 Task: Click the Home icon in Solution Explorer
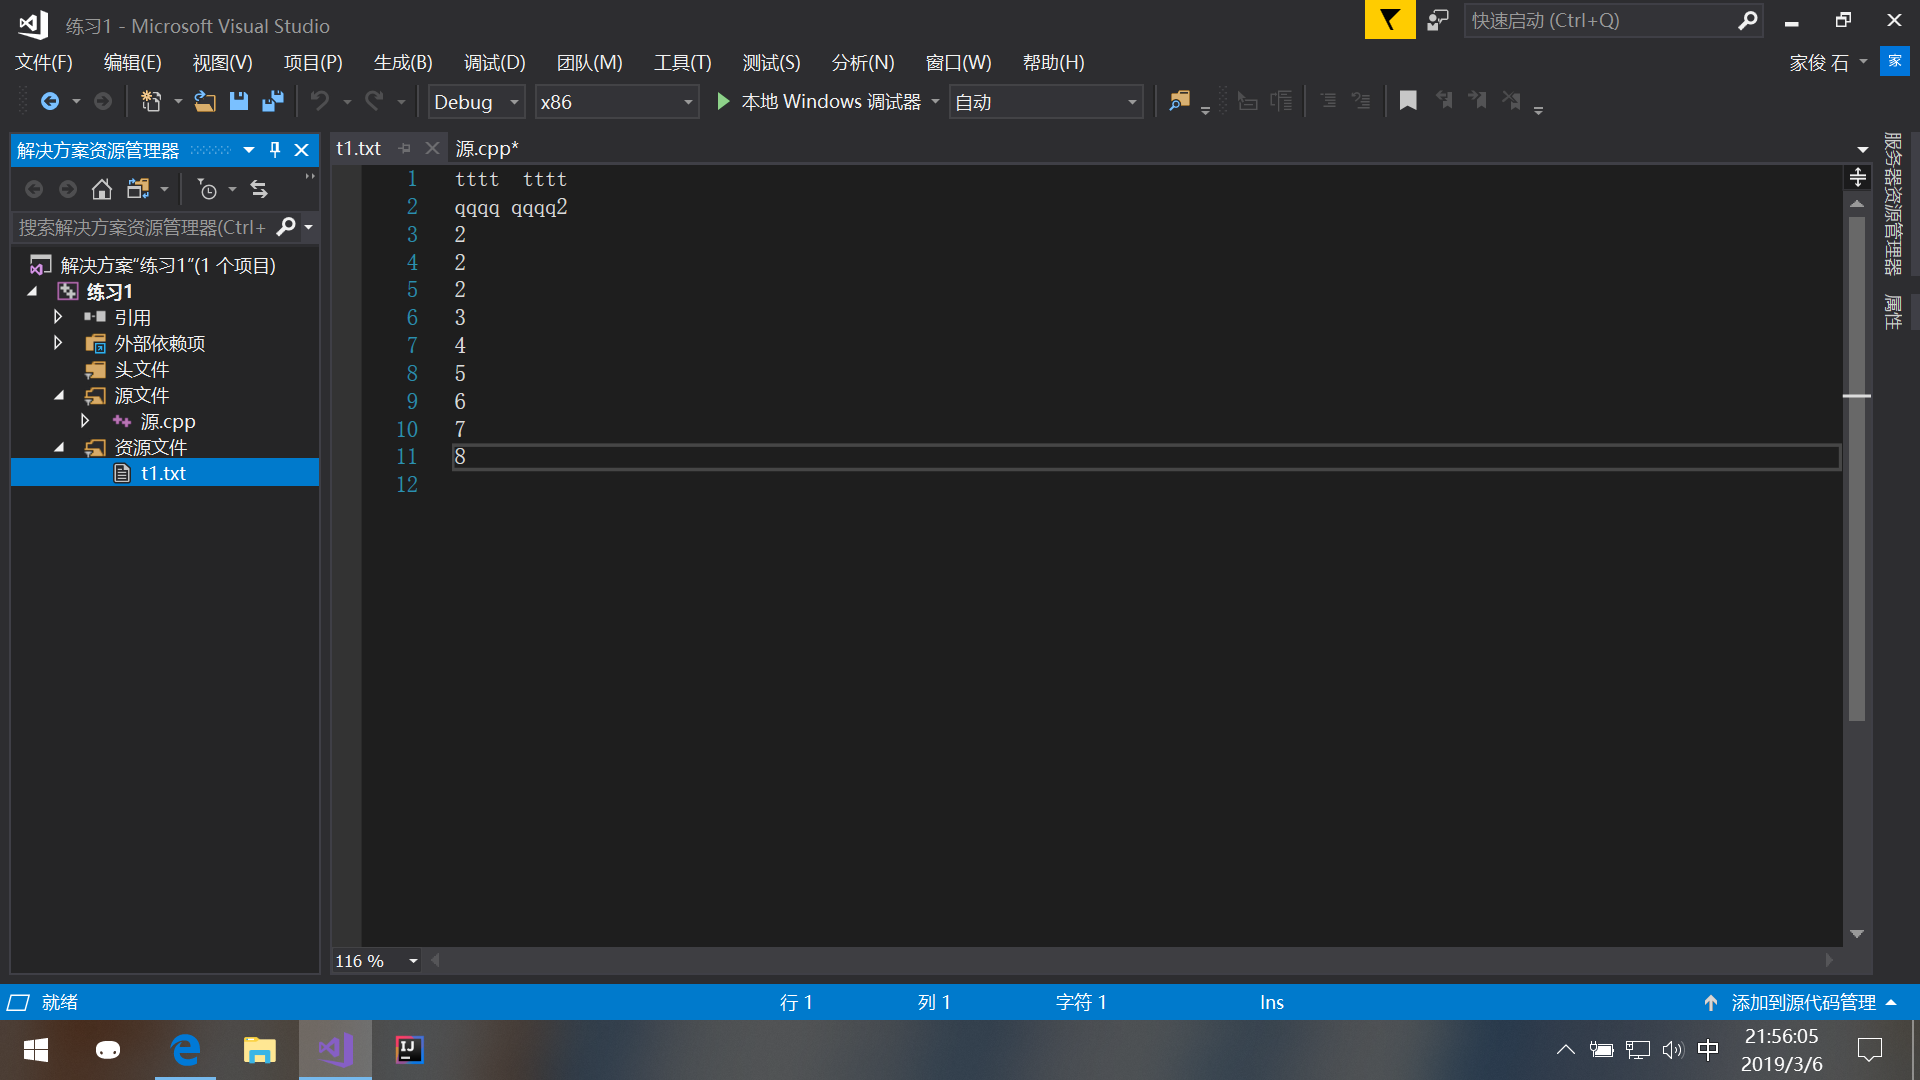pyautogui.click(x=102, y=189)
